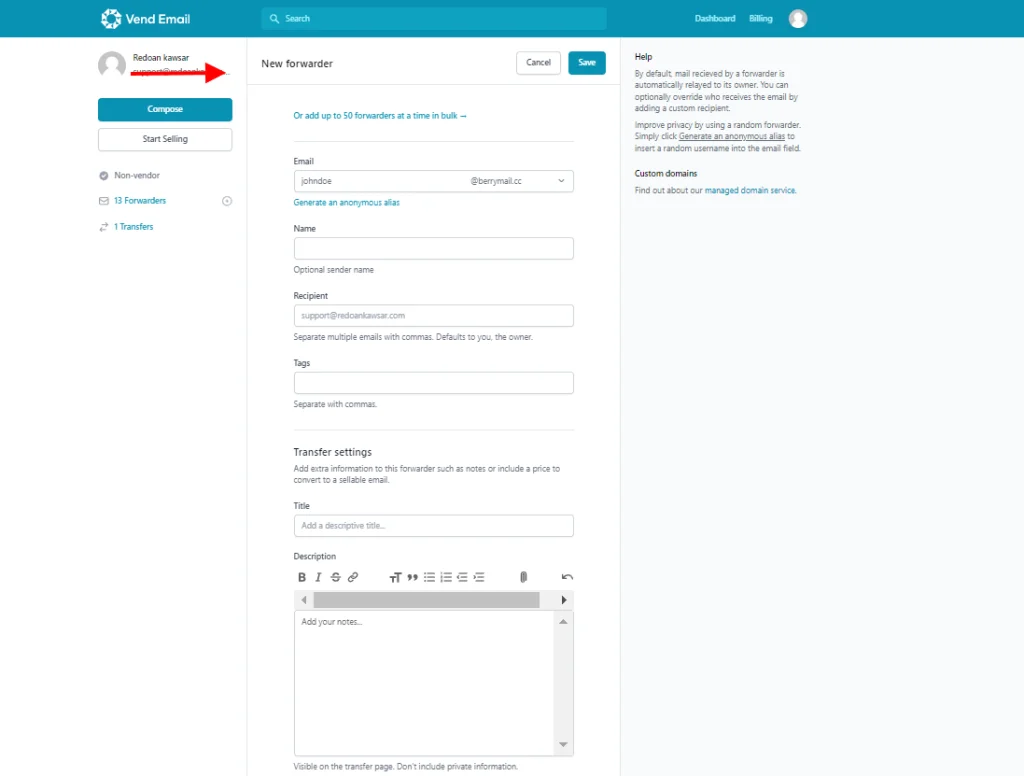Click the strikethrough formatting icon
Image resolution: width=1024 pixels, height=776 pixels.
tap(335, 577)
